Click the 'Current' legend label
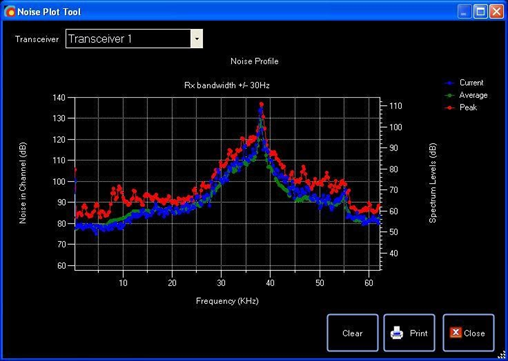This screenshot has width=508, height=361. [x=471, y=83]
